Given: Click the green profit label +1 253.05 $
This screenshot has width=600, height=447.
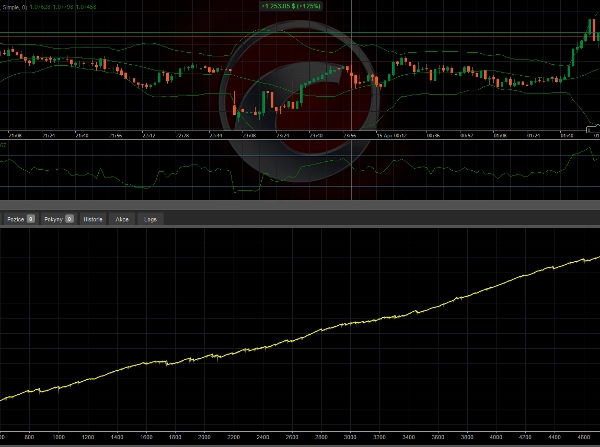Looking at the screenshot, I should coord(291,6).
